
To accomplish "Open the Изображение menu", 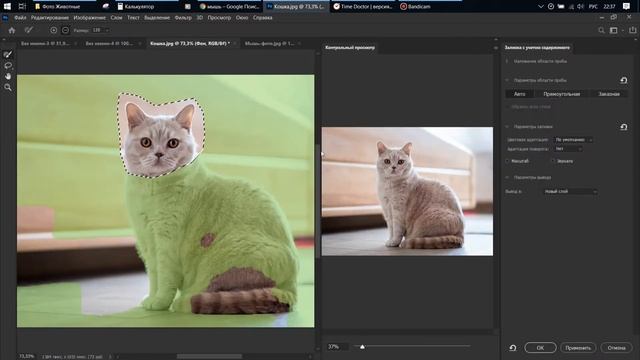I will 89,18.
